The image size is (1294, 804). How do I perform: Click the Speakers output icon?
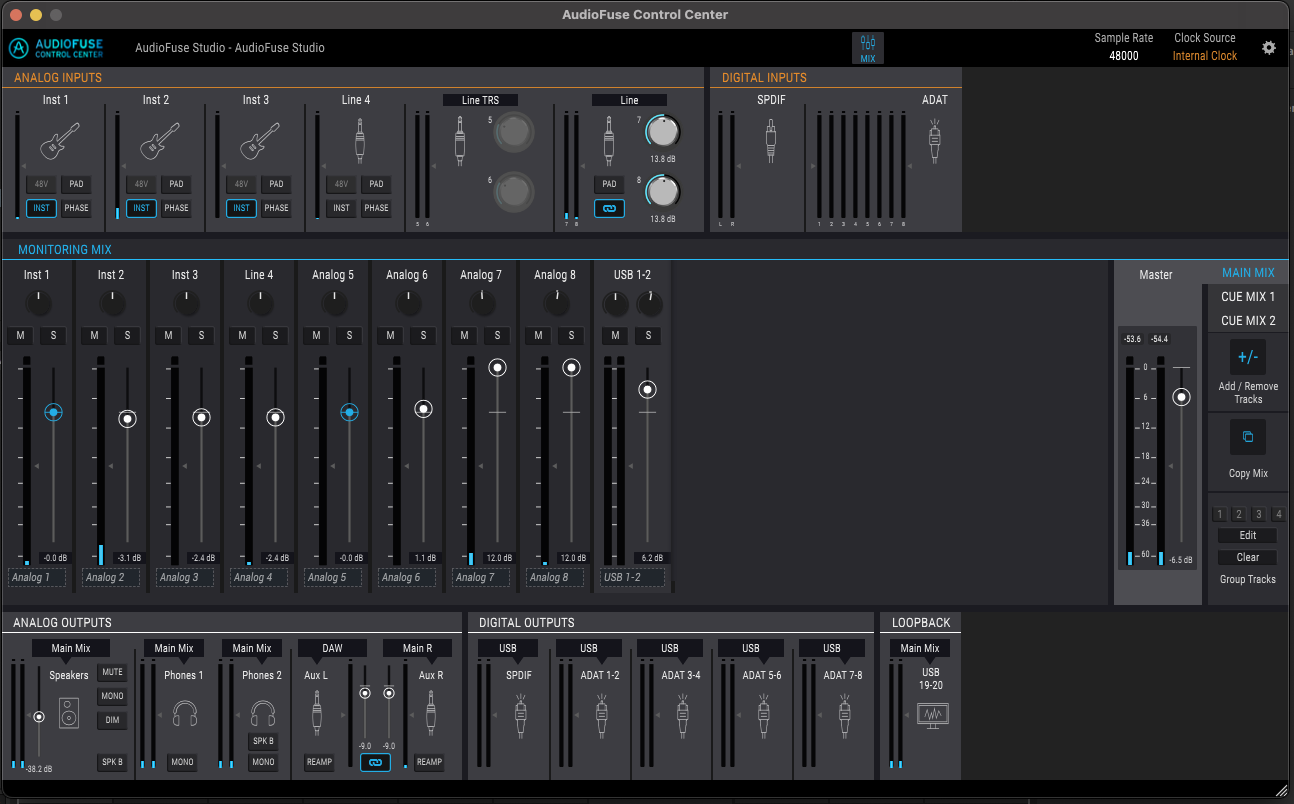pyautogui.click(x=68, y=714)
